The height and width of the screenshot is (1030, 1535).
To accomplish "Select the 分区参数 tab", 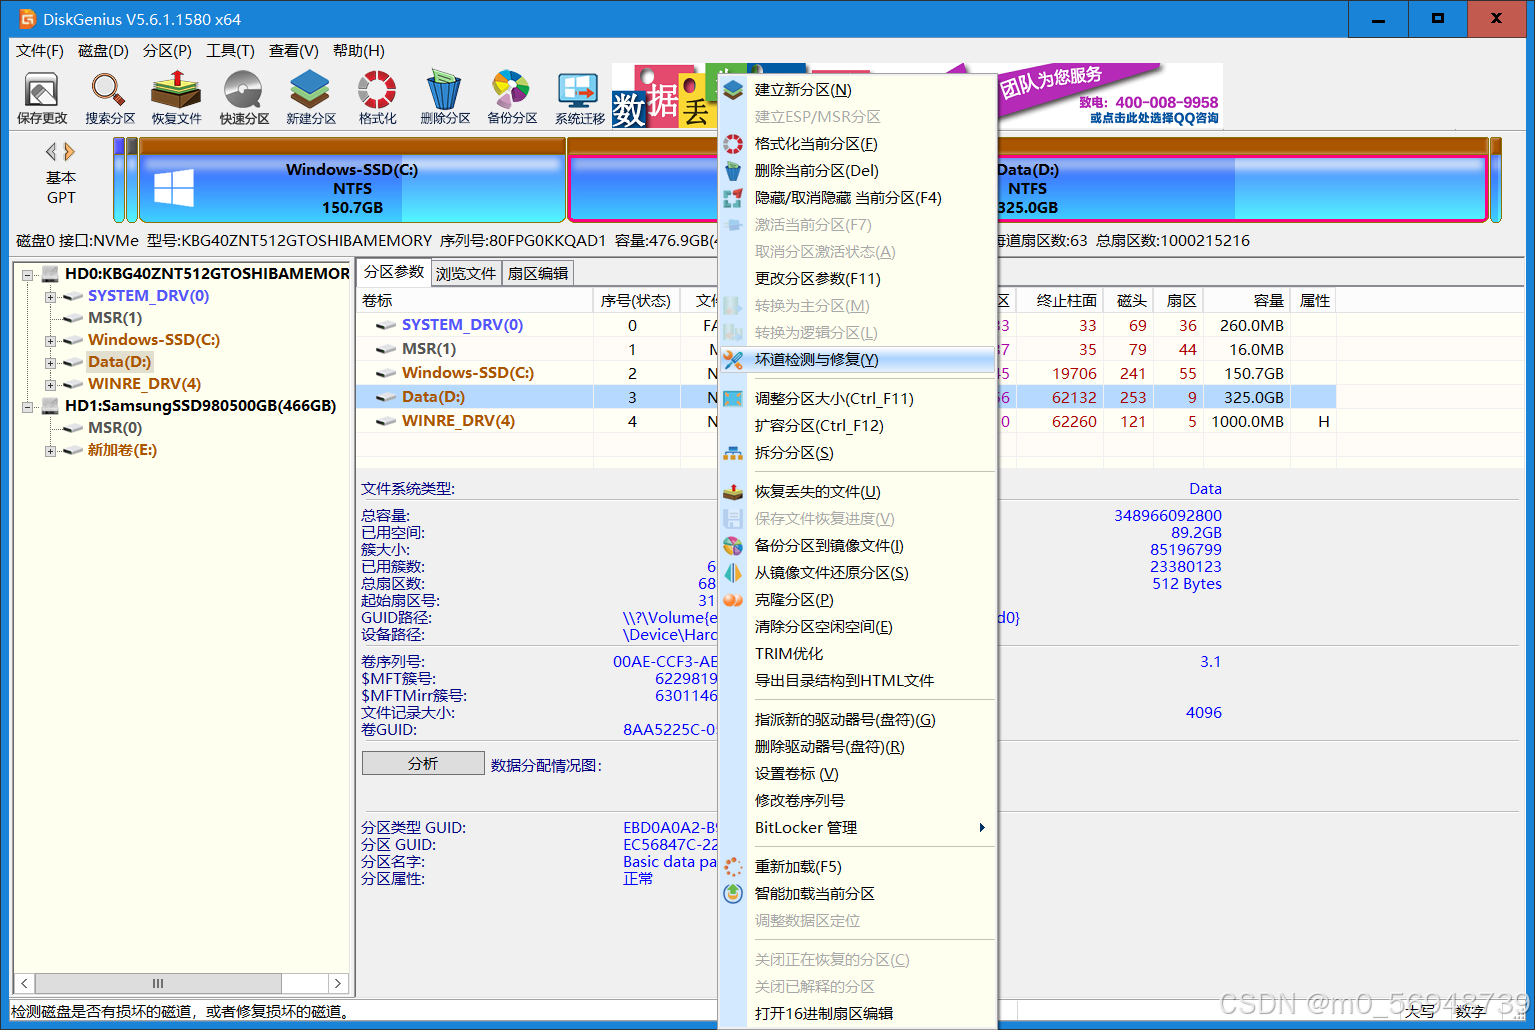I will click(x=394, y=272).
